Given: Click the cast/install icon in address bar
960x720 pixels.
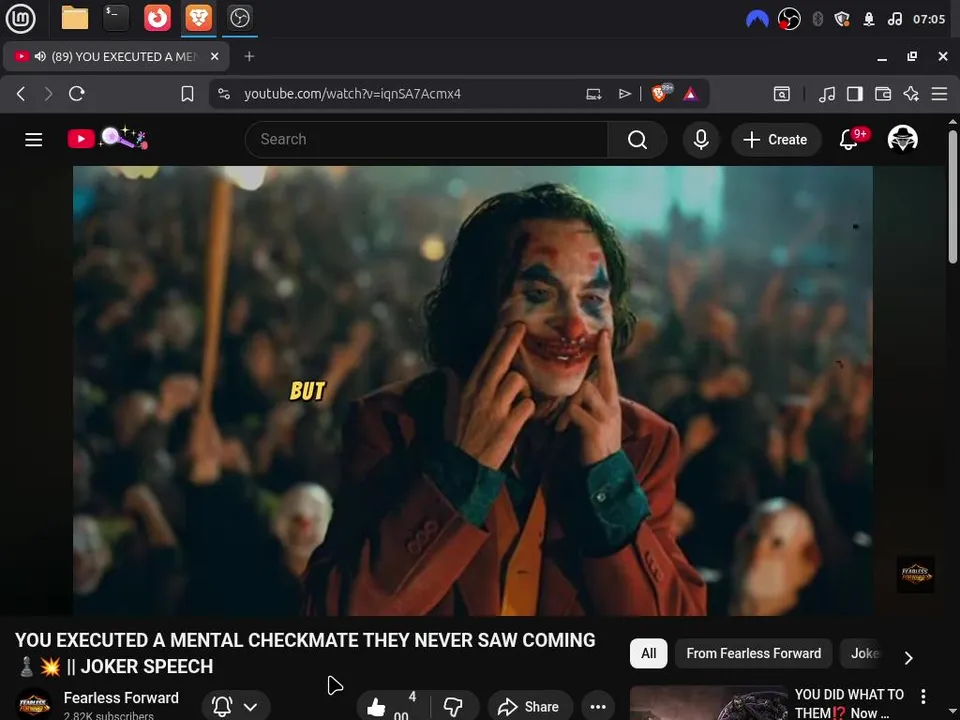Looking at the screenshot, I should pyautogui.click(x=593, y=94).
